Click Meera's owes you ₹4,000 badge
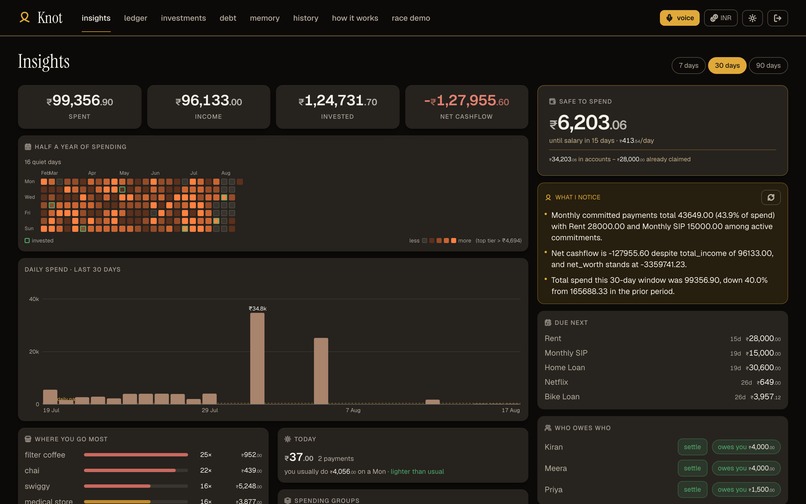Viewport: 806px width, 504px height. coord(746,468)
